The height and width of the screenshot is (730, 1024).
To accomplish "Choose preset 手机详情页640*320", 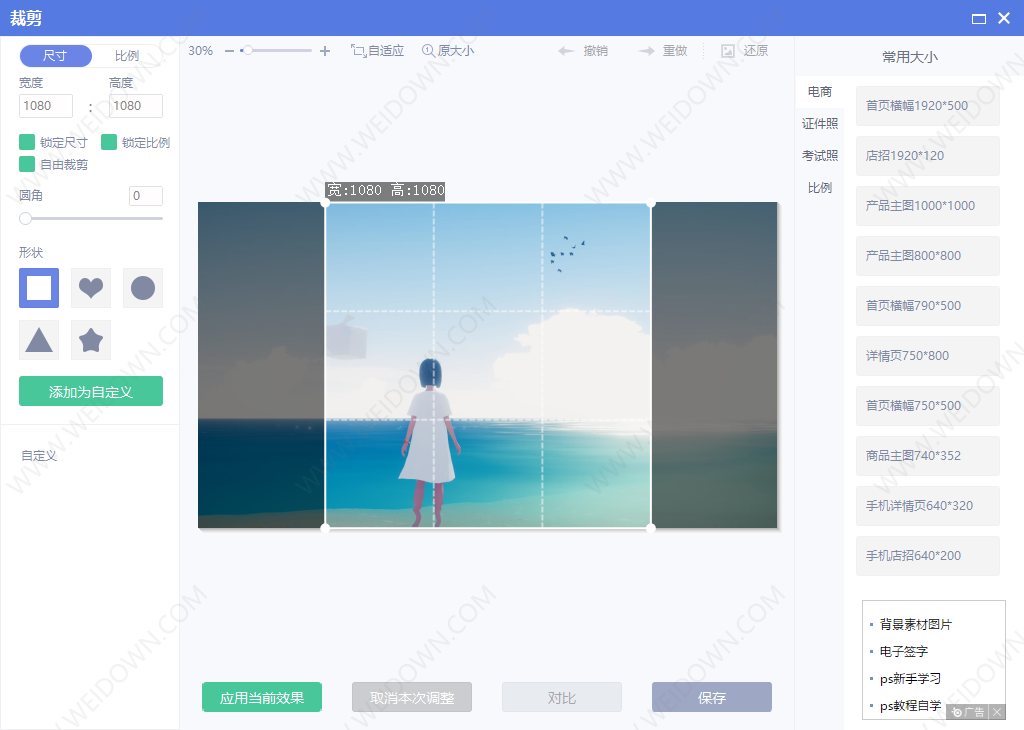I will pyautogui.click(x=927, y=506).
